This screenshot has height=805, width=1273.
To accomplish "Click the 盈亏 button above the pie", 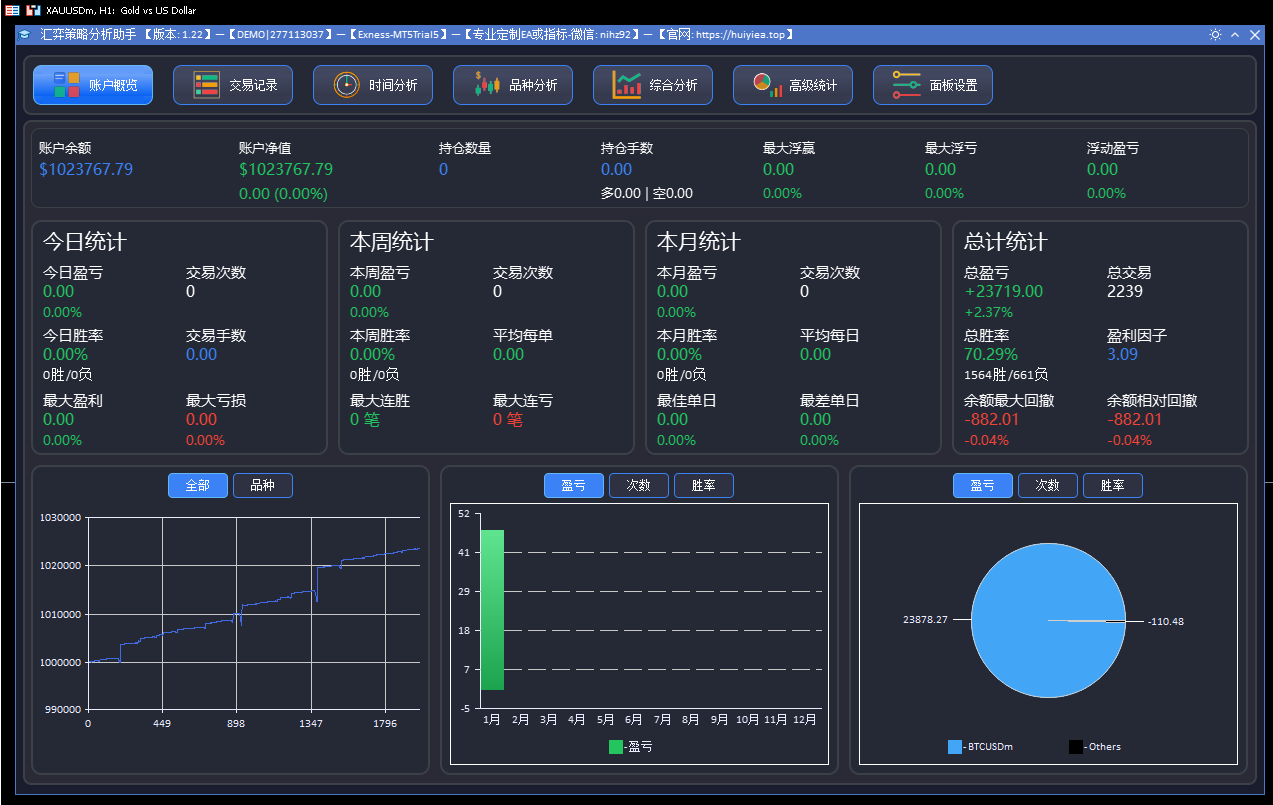I will click(x=982, y=485).
